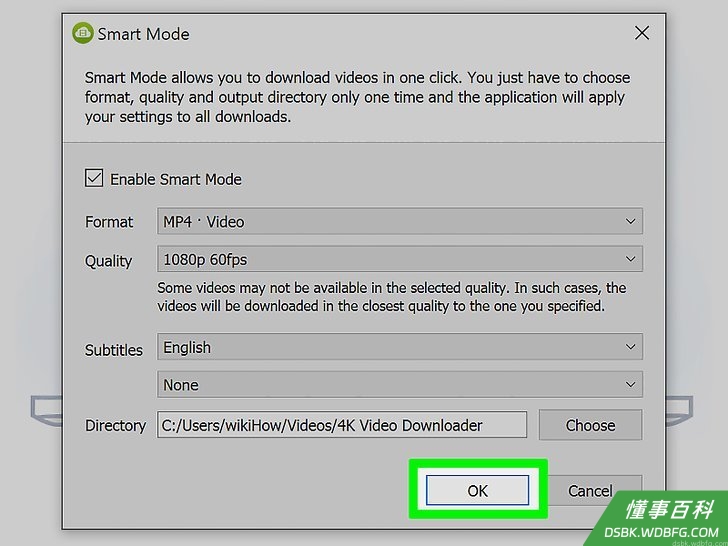Click the Directory path input field
Screen dimensions: 728x546
[x=342, y=424]
